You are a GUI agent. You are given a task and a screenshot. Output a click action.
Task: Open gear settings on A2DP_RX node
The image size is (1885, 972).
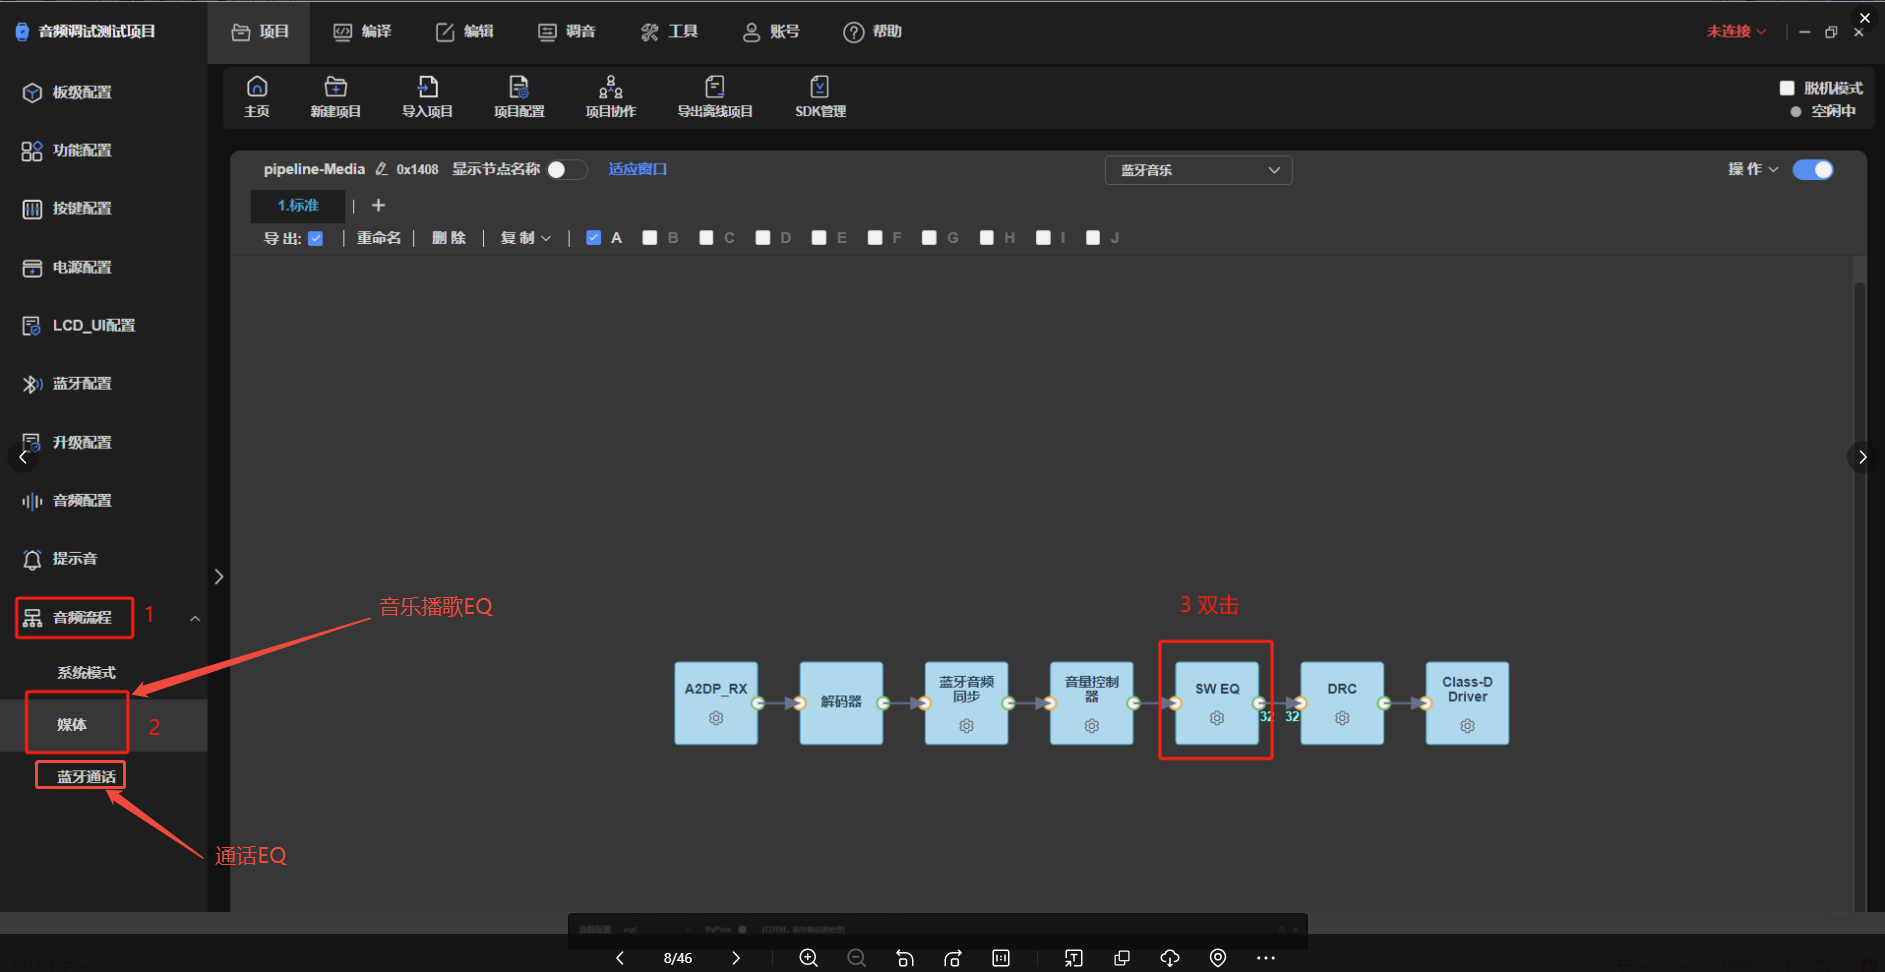pyautogui.click(x=716, y=718)
